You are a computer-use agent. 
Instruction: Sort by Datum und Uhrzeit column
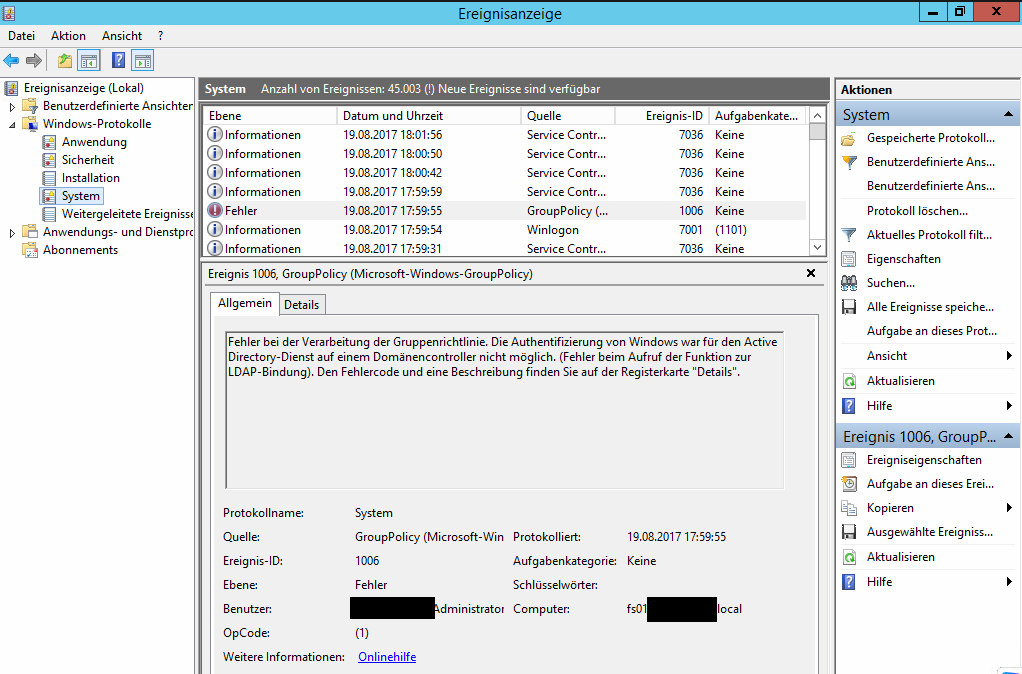pyautogui.click(x=429, y=115)
